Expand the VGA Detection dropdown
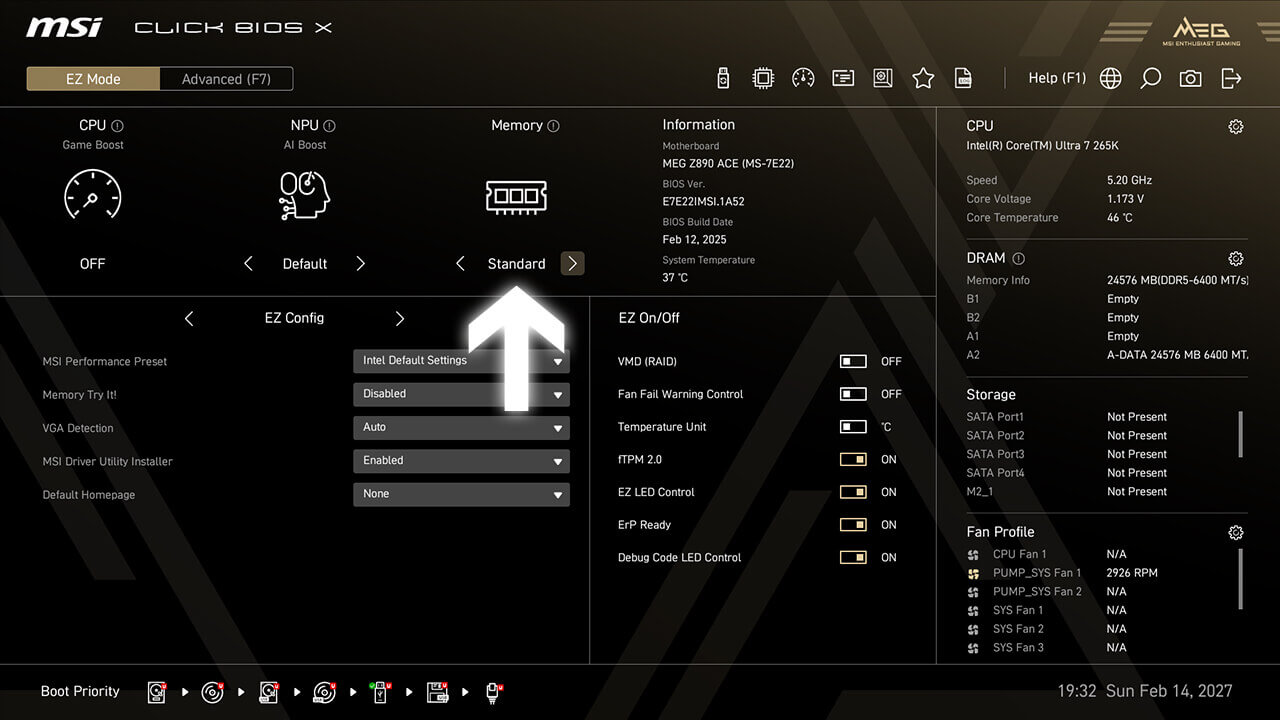Screen dimensions: 1280x720 [461, 427]
